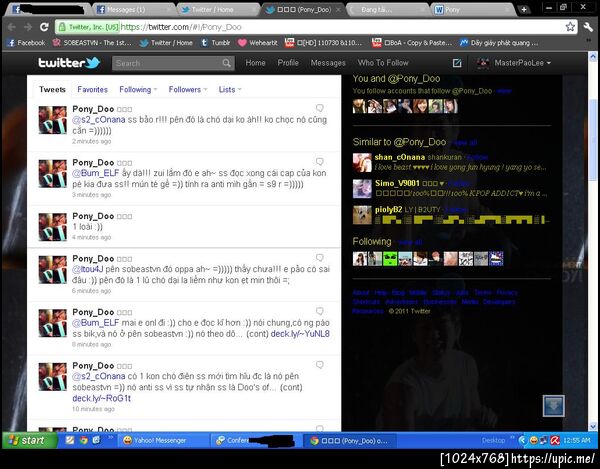
Task: Switch to the Pony browser tab
Action: click(474, 10)
